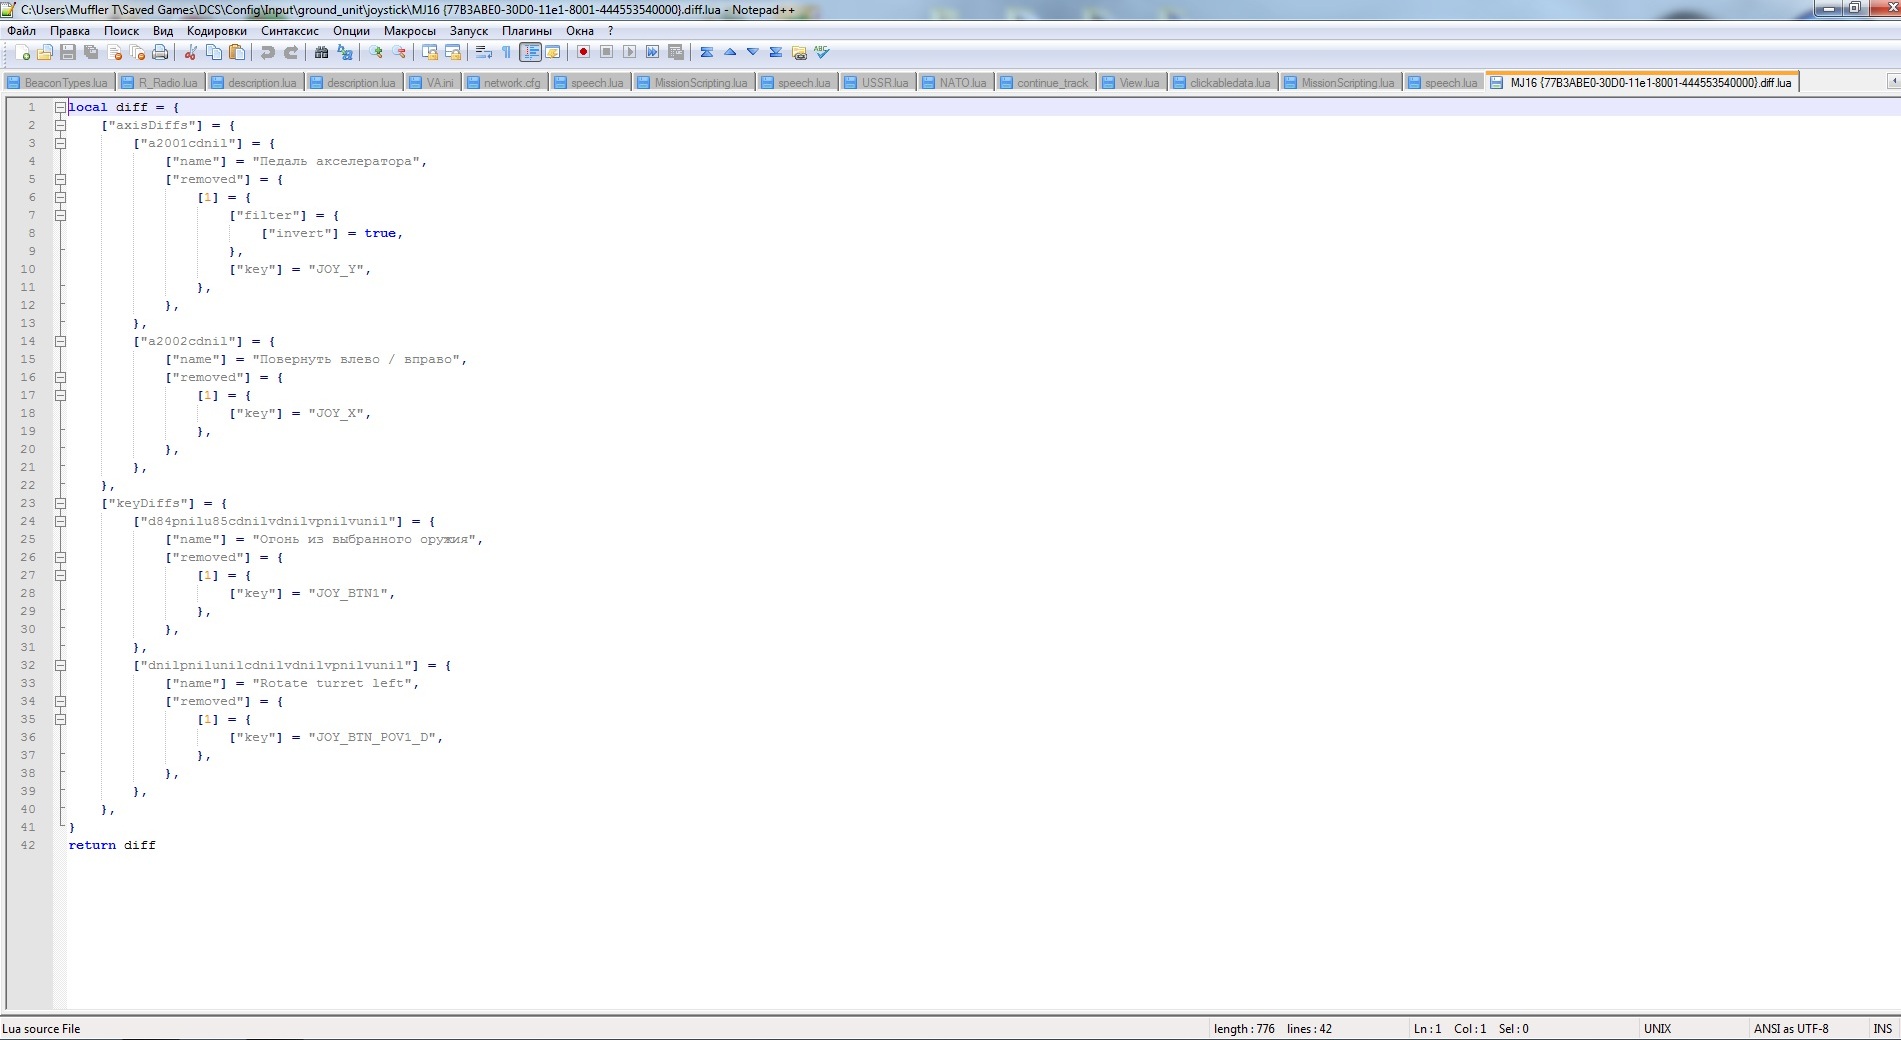Screen dimensions: 1901x1040
Task: Collapse the axisDiffs block on line 2
Action: tap(60, 125)
